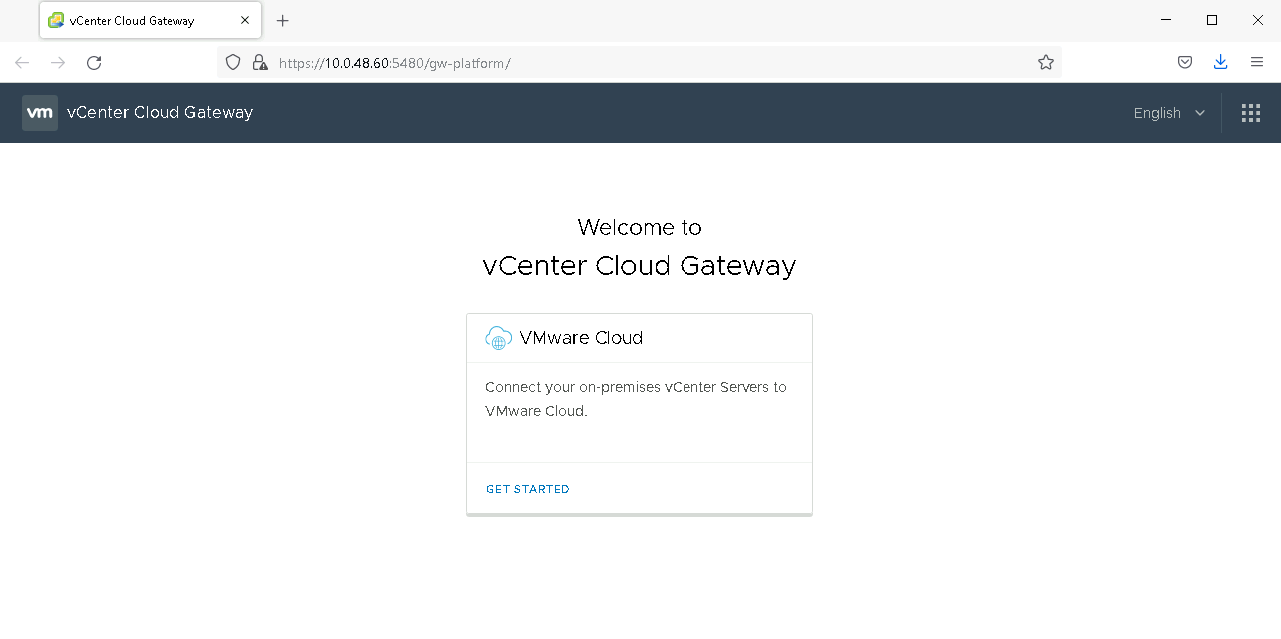Go back to the previous page
Image resolution: width=1281 pixels, height=639 pixels.
[22, 63]
